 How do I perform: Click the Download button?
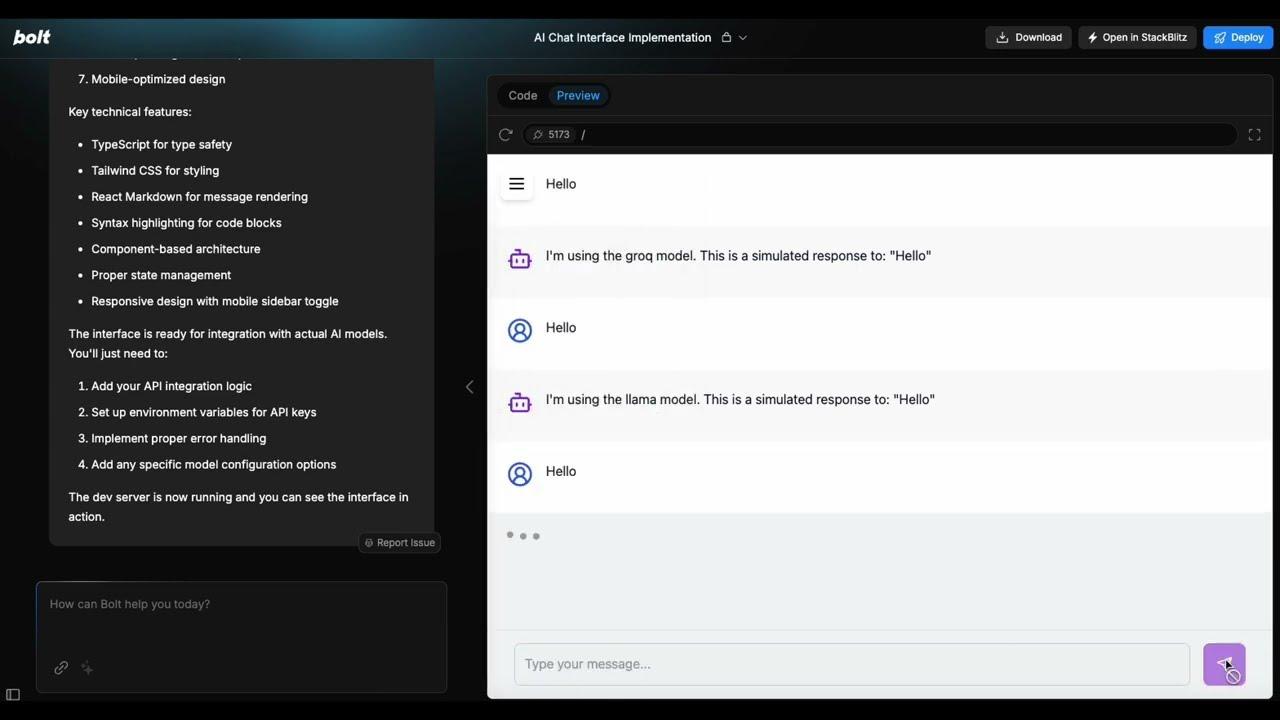(x=1028, y=38)
